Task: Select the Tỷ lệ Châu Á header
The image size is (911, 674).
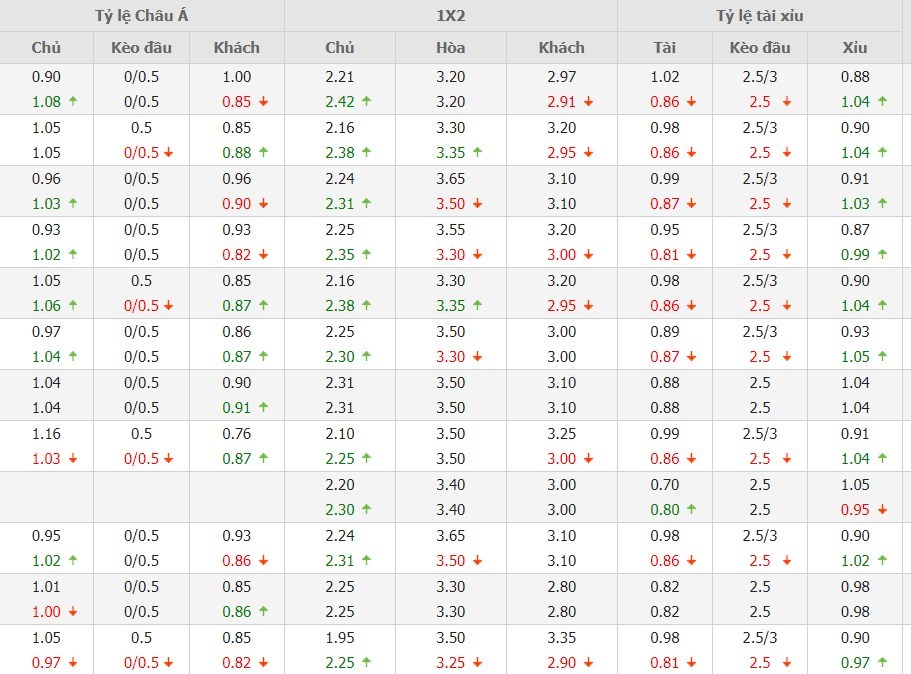Action: click(x=141, y=16)
